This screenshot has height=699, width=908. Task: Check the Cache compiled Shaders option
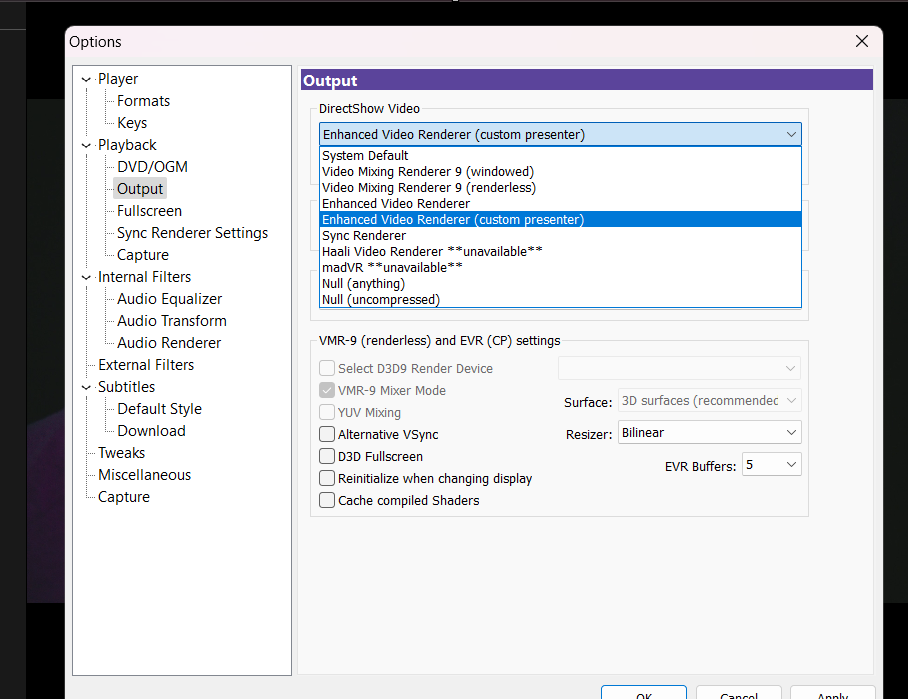[x=327, y=500]
